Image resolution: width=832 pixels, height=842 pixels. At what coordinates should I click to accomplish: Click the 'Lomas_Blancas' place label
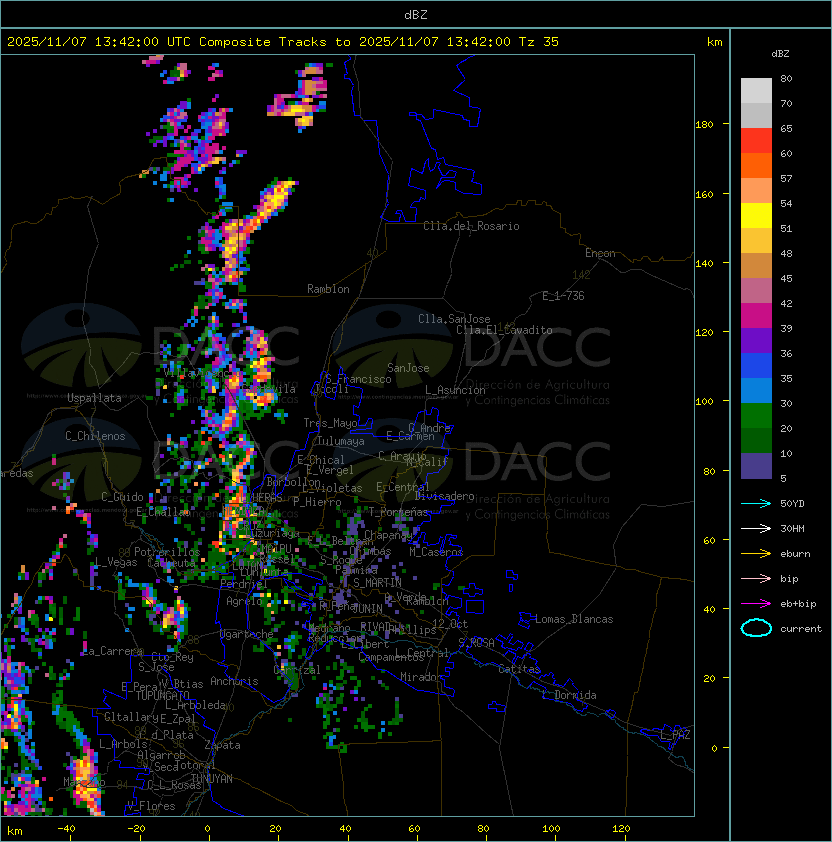574,619
